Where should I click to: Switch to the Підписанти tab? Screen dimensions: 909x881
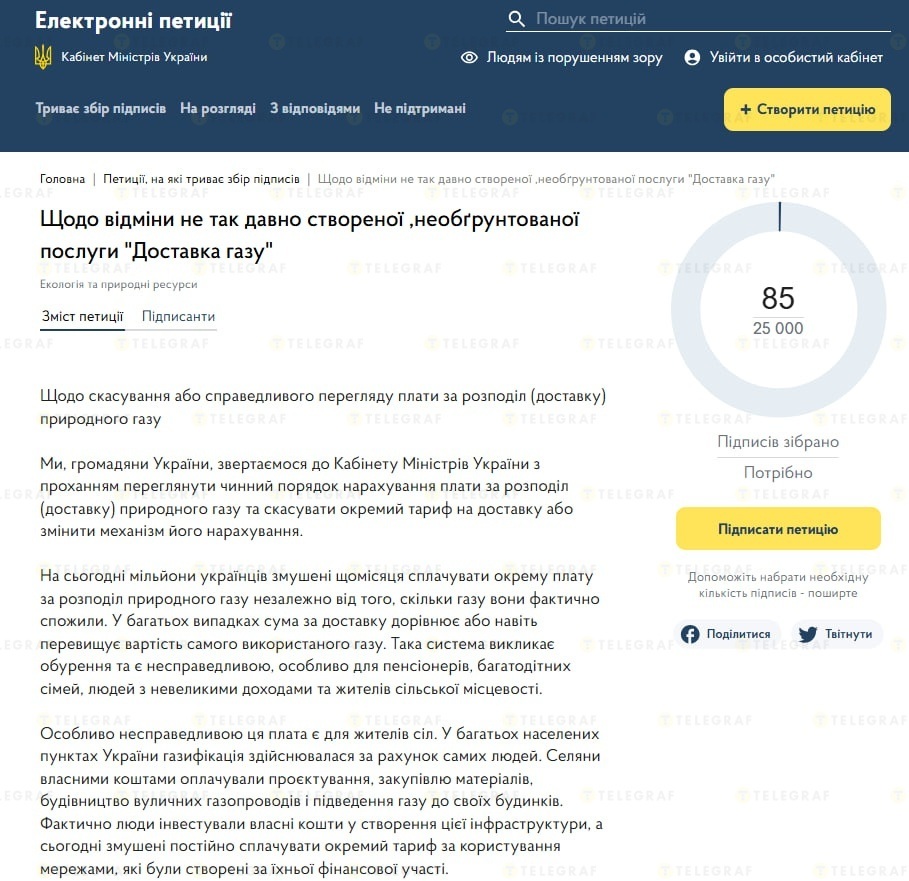pyautogui.click(x=179, y=316)
